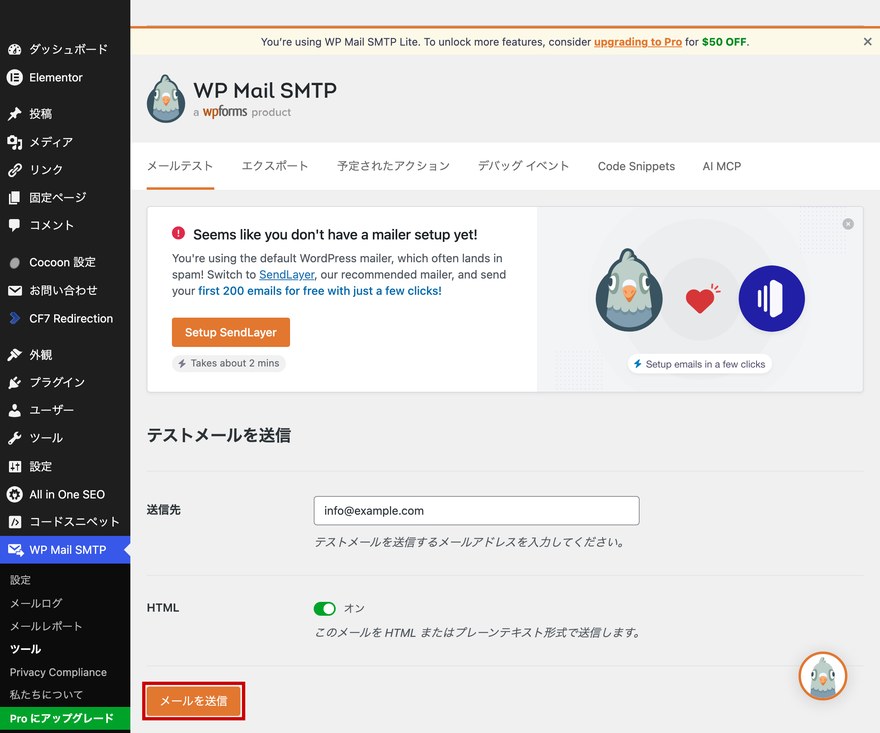Click the pushpin icon beside 投稿
The width and height of the screenshot is (880, 733).
(x=15, y=114)
